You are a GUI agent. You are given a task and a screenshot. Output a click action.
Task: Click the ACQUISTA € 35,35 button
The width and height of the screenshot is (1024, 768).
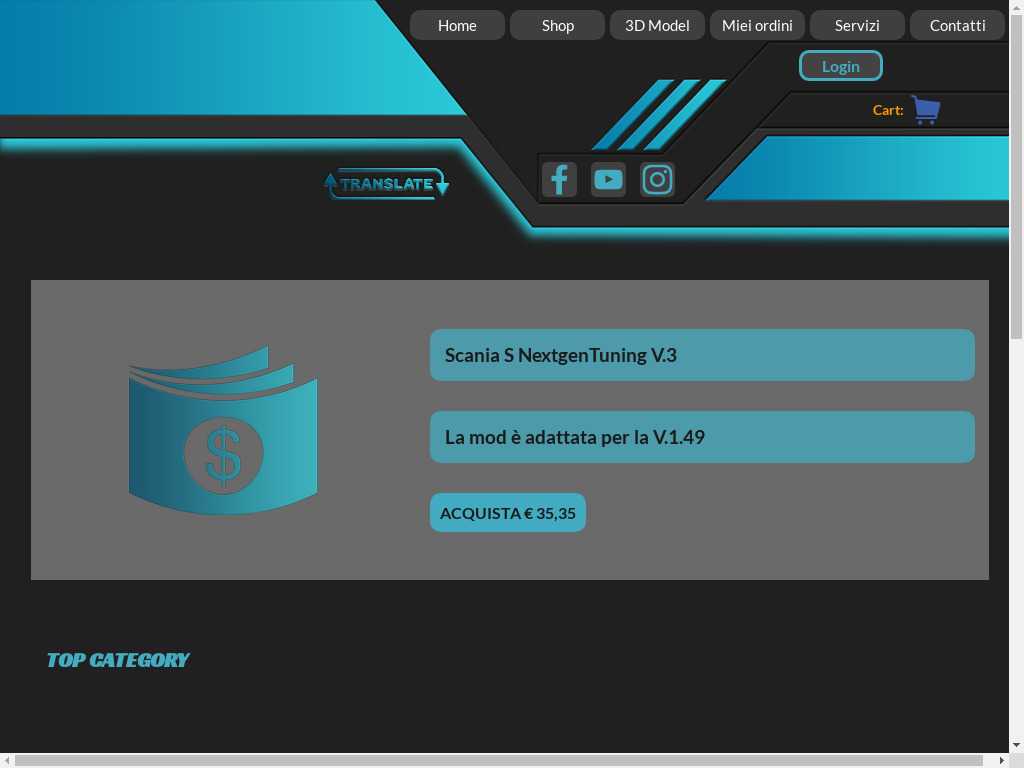(x=507, y=513)
